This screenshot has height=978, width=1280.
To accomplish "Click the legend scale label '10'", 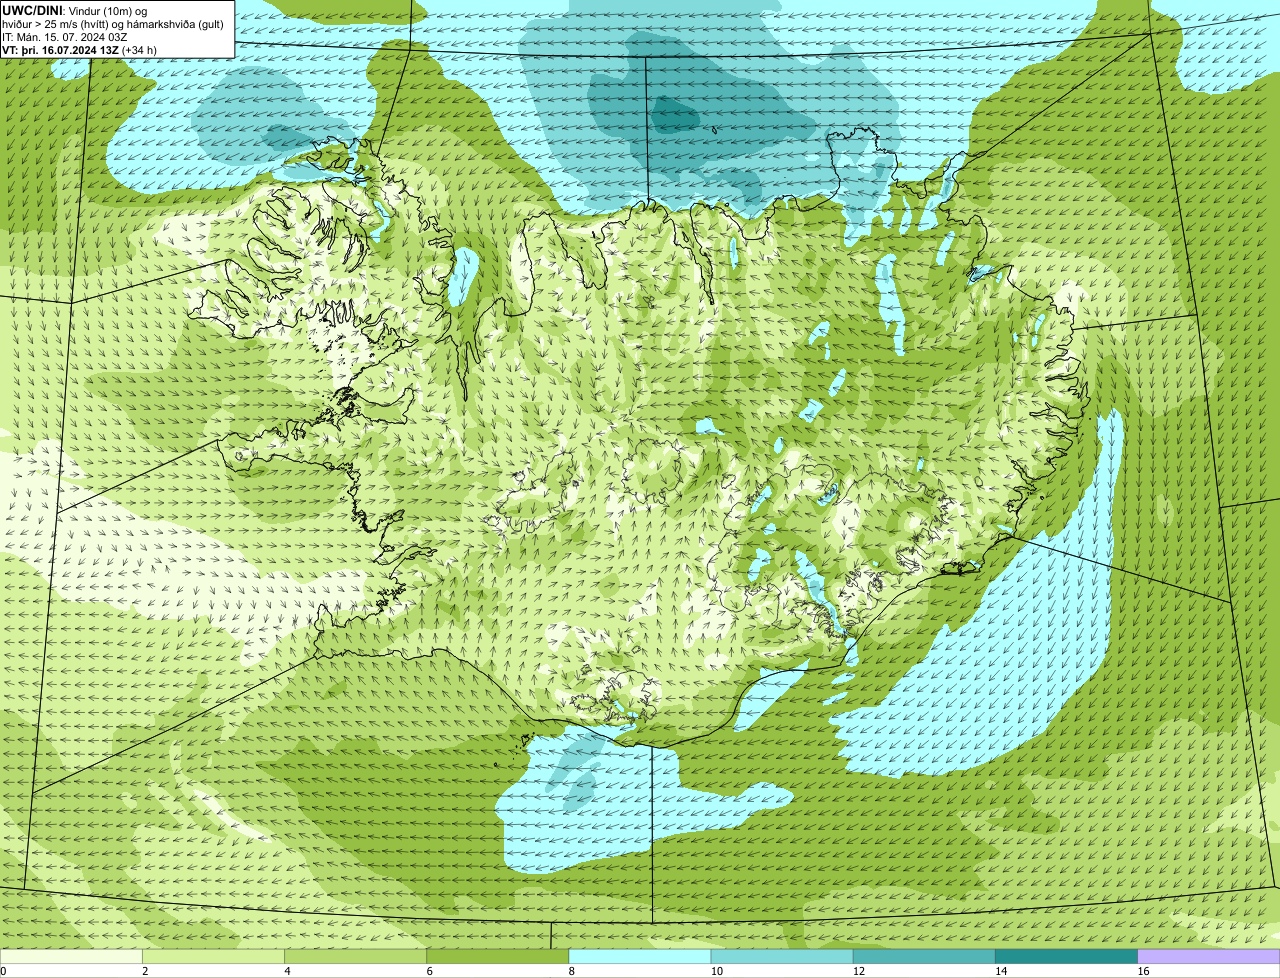I will (x=717, y=971).
